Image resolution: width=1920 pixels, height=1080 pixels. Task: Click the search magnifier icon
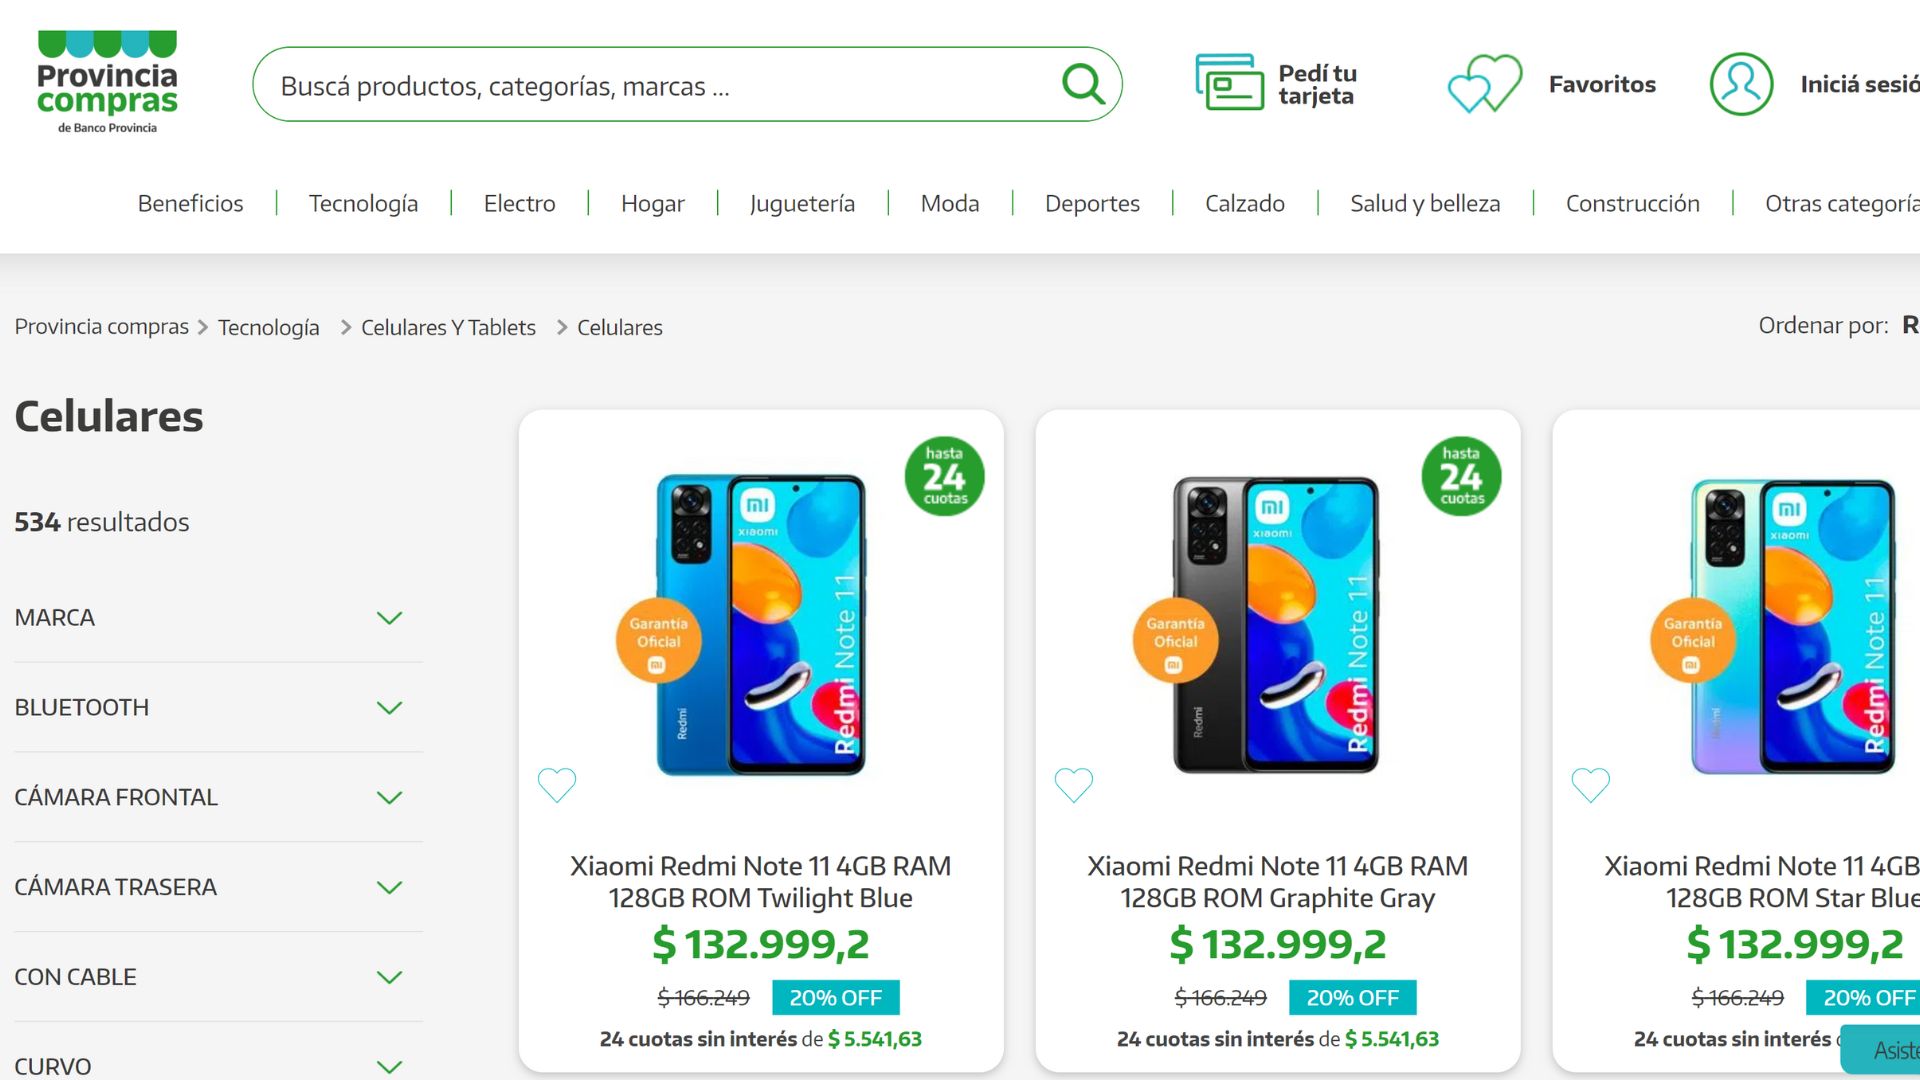[1081, 85]
